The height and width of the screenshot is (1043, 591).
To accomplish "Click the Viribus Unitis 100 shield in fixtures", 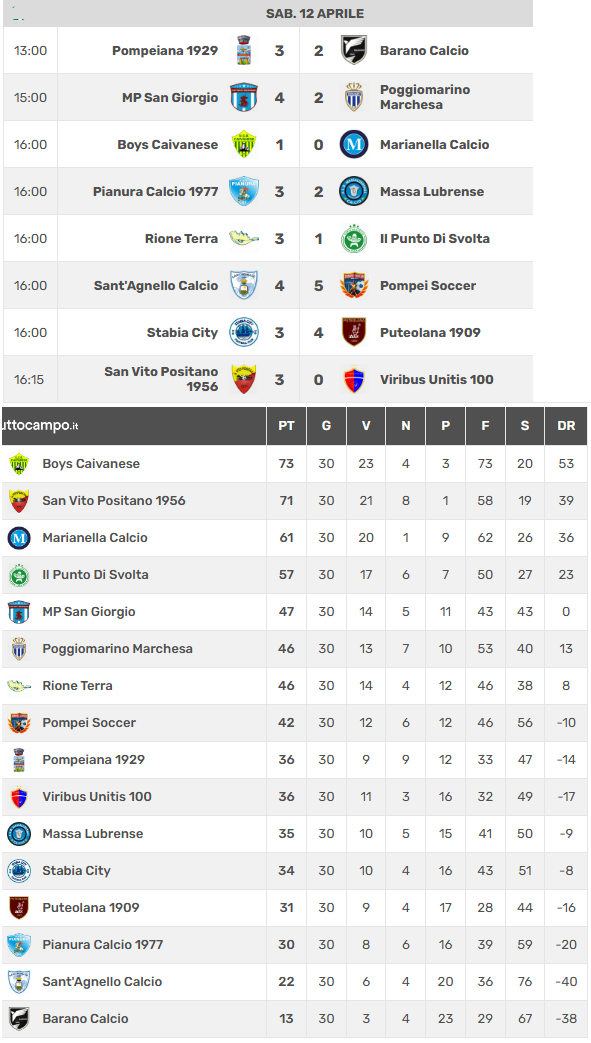I will 354,380.
